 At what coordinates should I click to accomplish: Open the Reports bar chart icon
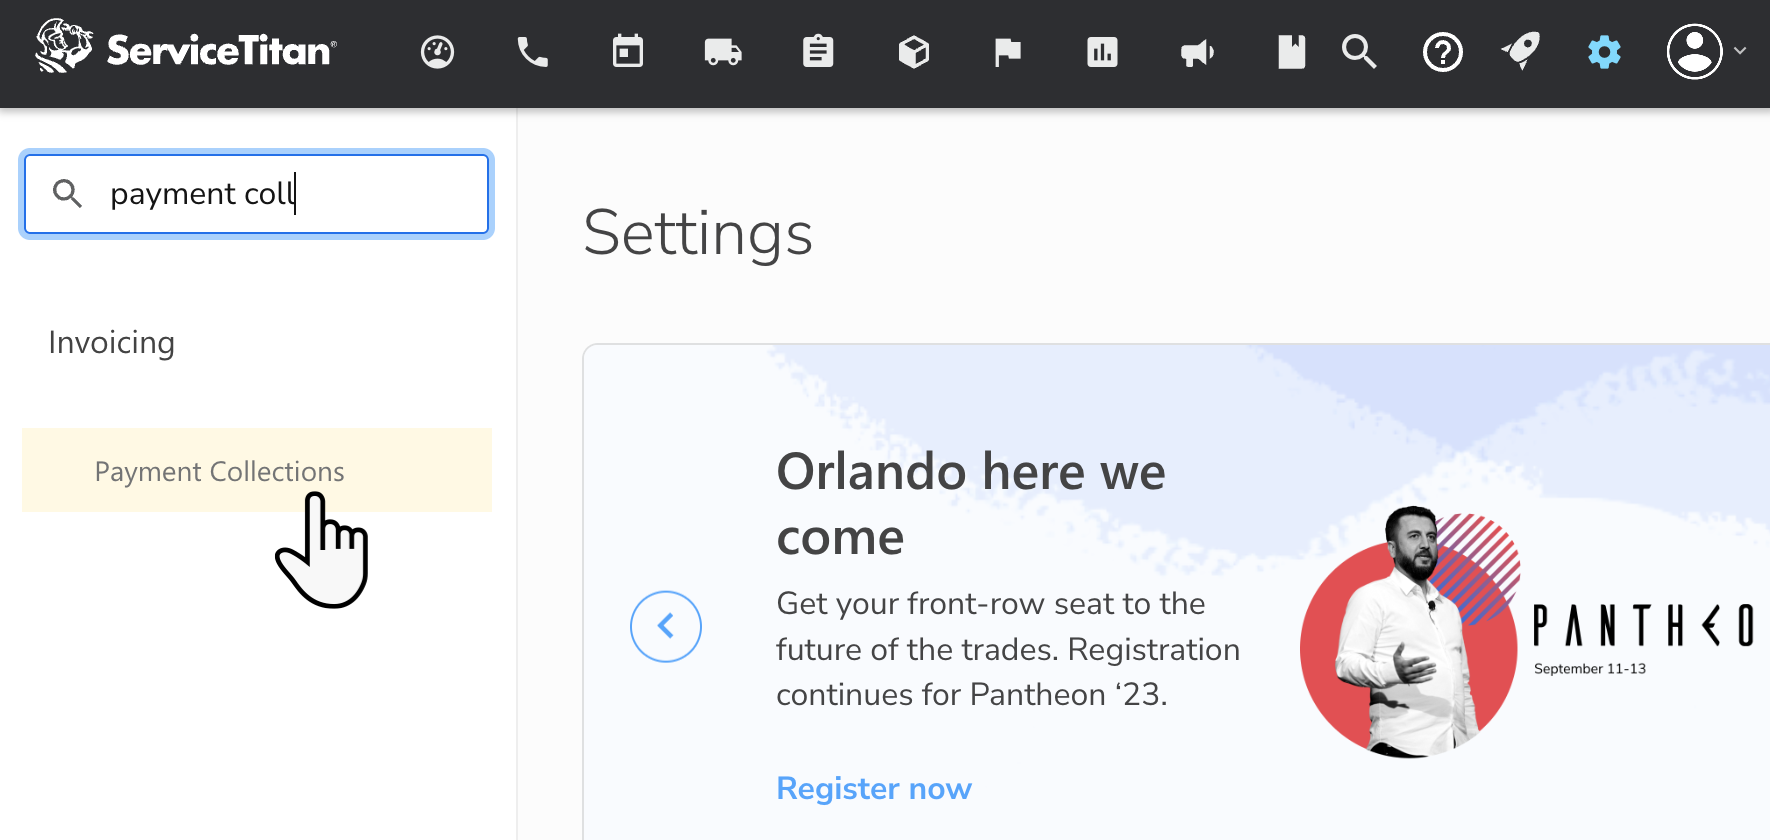(x=1102, y=52)
